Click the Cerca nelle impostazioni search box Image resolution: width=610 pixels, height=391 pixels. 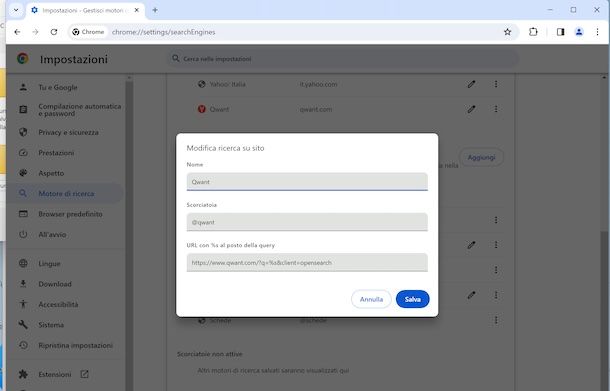coord(343,59)
